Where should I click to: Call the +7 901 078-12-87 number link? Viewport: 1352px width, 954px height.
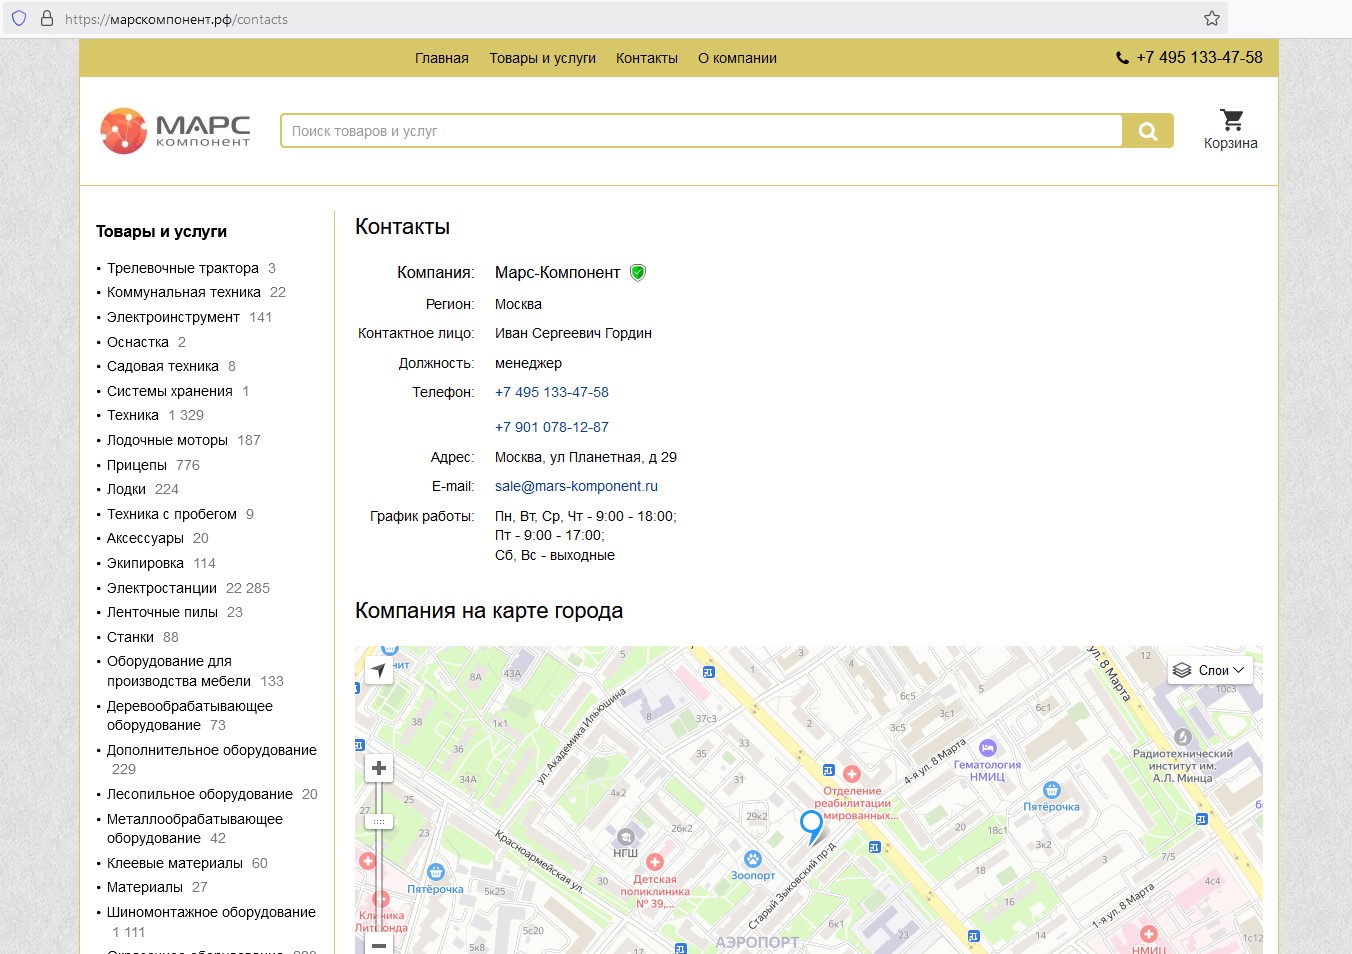click(552, 427)
